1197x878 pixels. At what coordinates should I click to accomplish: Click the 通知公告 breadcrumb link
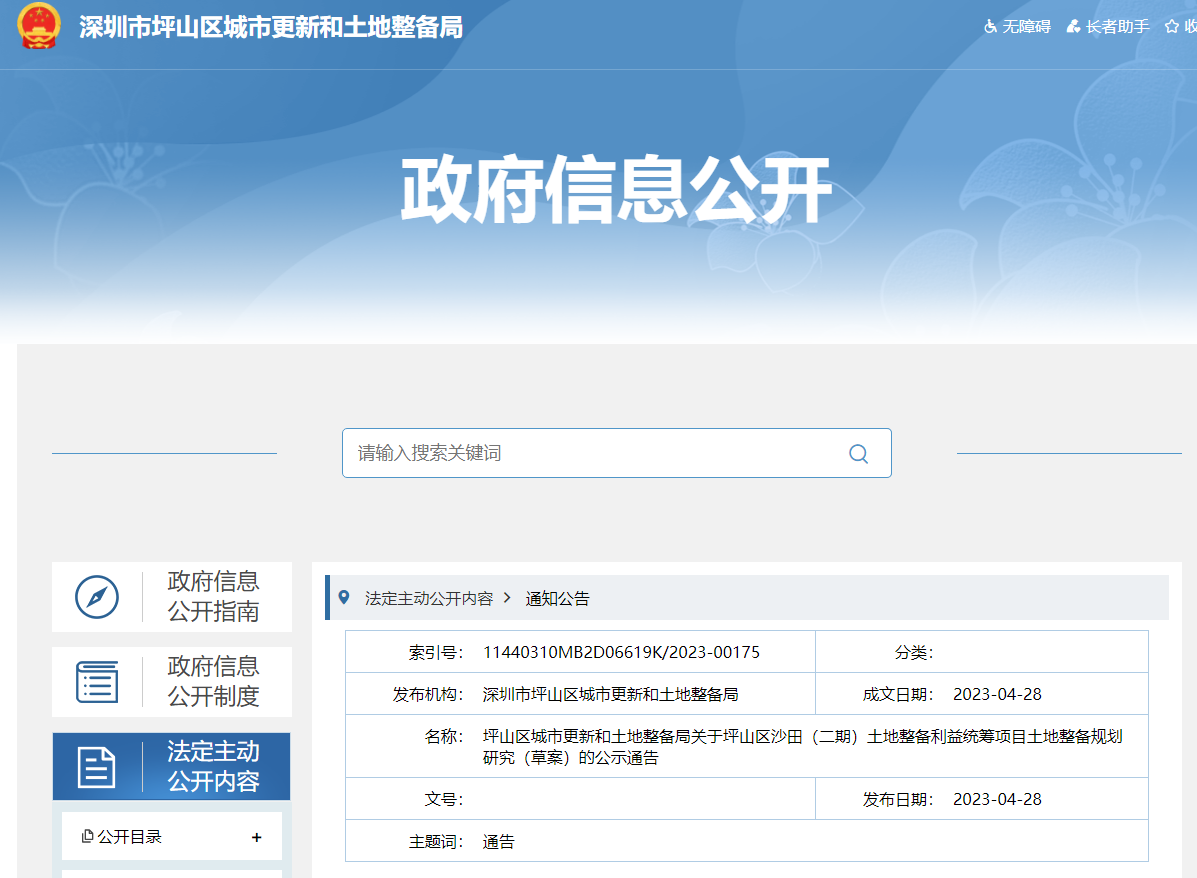[558, 599]
